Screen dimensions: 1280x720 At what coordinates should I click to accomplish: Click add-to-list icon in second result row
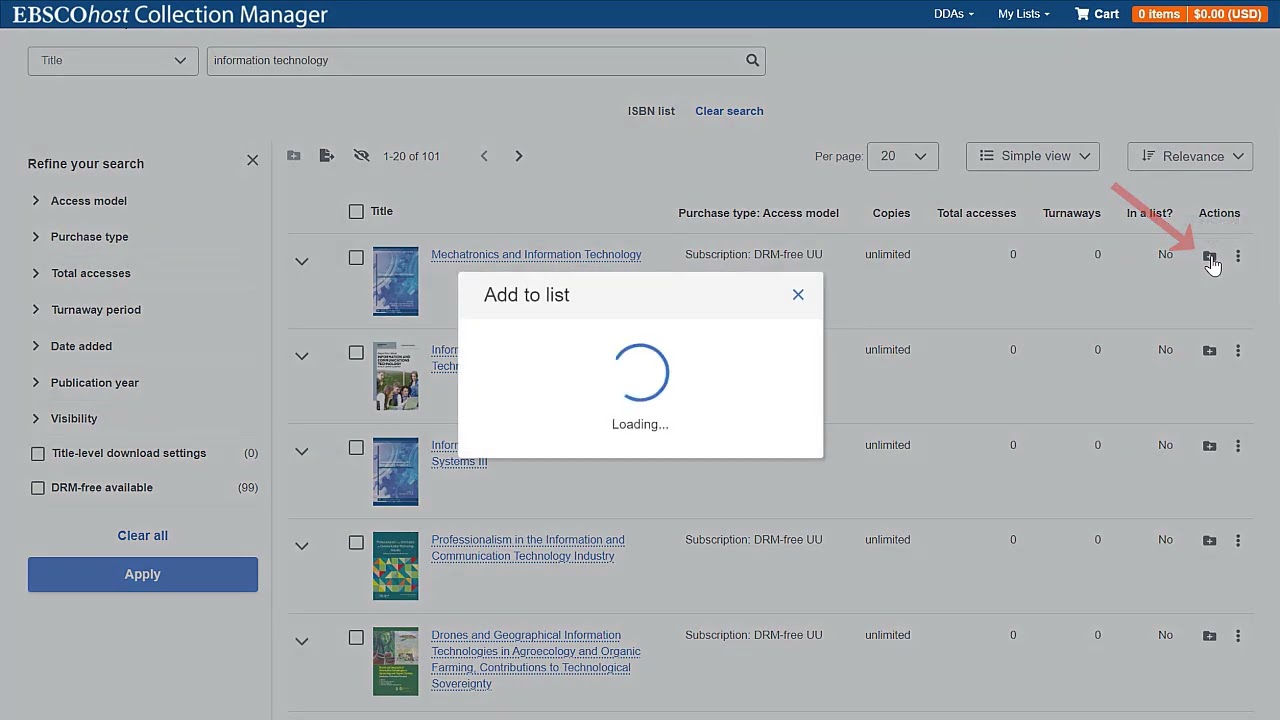pos(1209,351)
